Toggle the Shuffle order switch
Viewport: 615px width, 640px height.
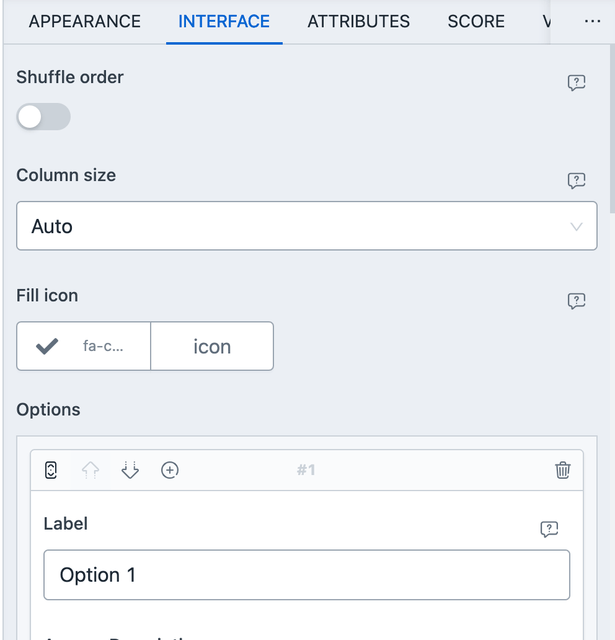click(x=43, y=117)
